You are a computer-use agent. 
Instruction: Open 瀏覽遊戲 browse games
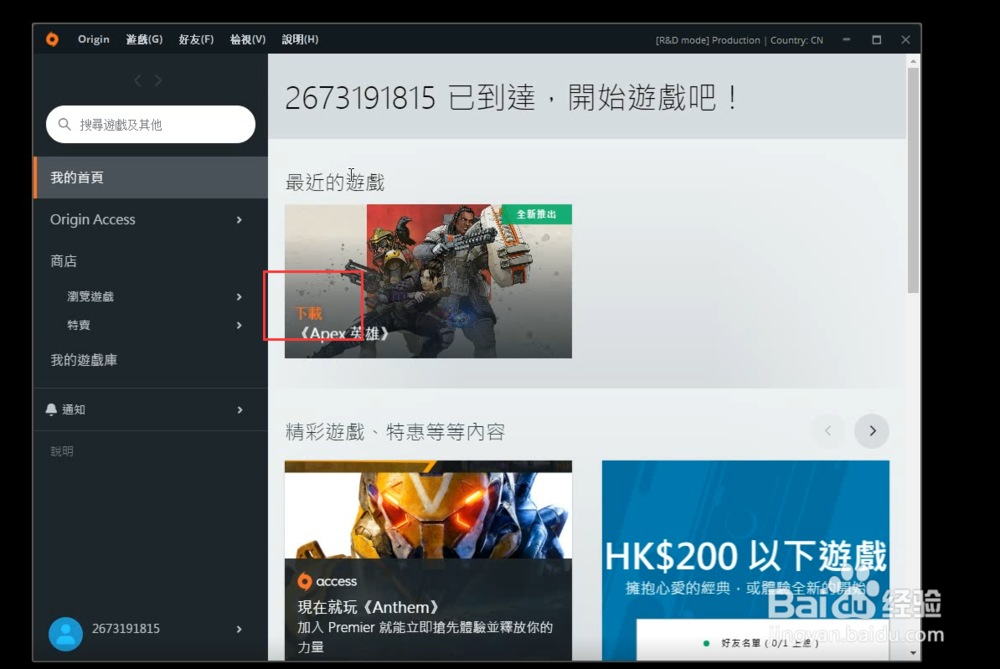click(x=90, y=297)
